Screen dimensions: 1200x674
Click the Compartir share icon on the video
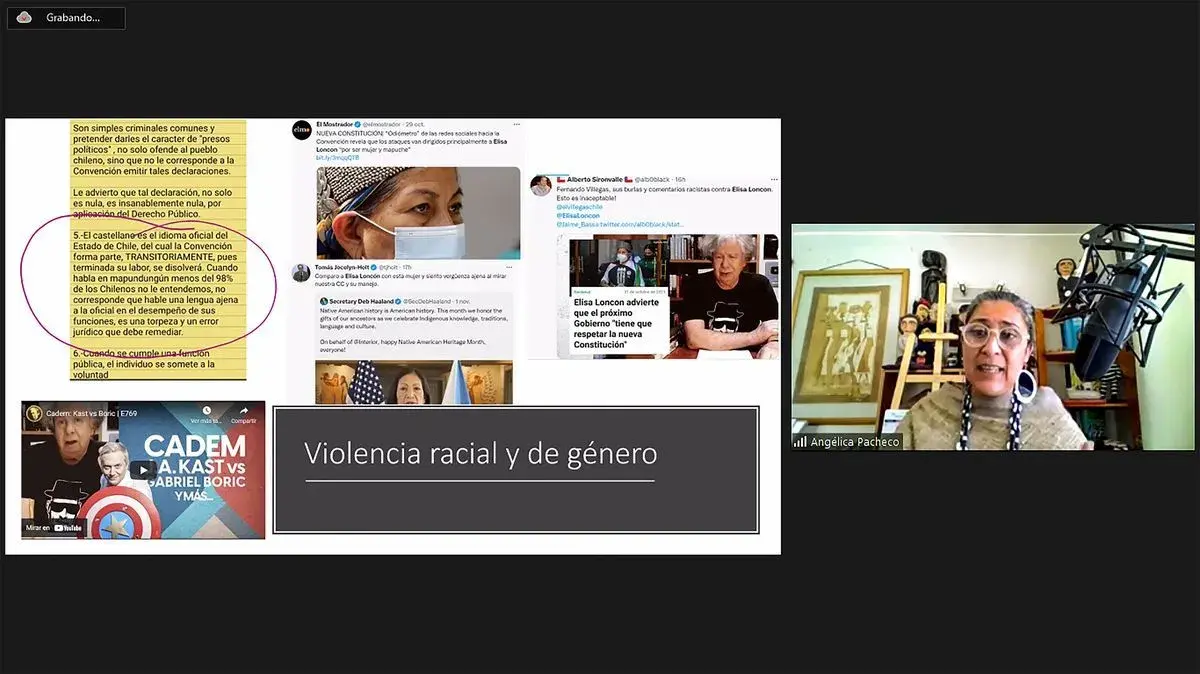245,411
